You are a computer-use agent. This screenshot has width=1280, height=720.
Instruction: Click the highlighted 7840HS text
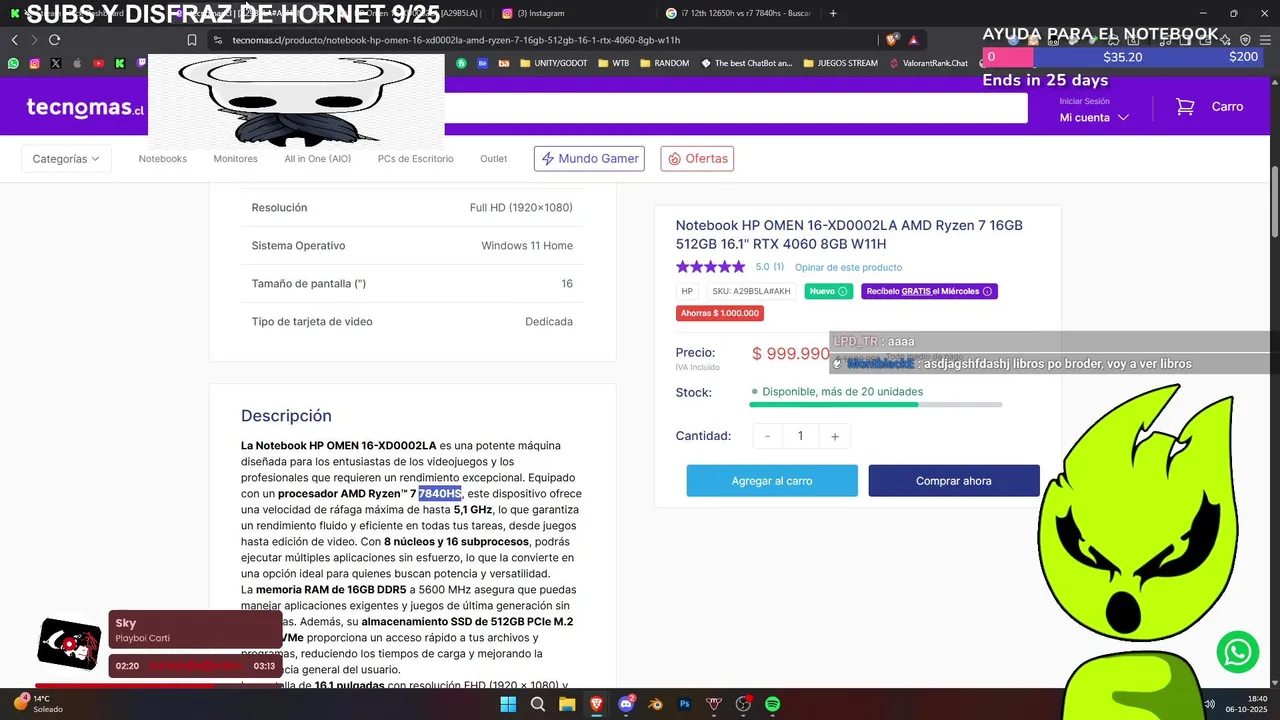click(440, 494)
